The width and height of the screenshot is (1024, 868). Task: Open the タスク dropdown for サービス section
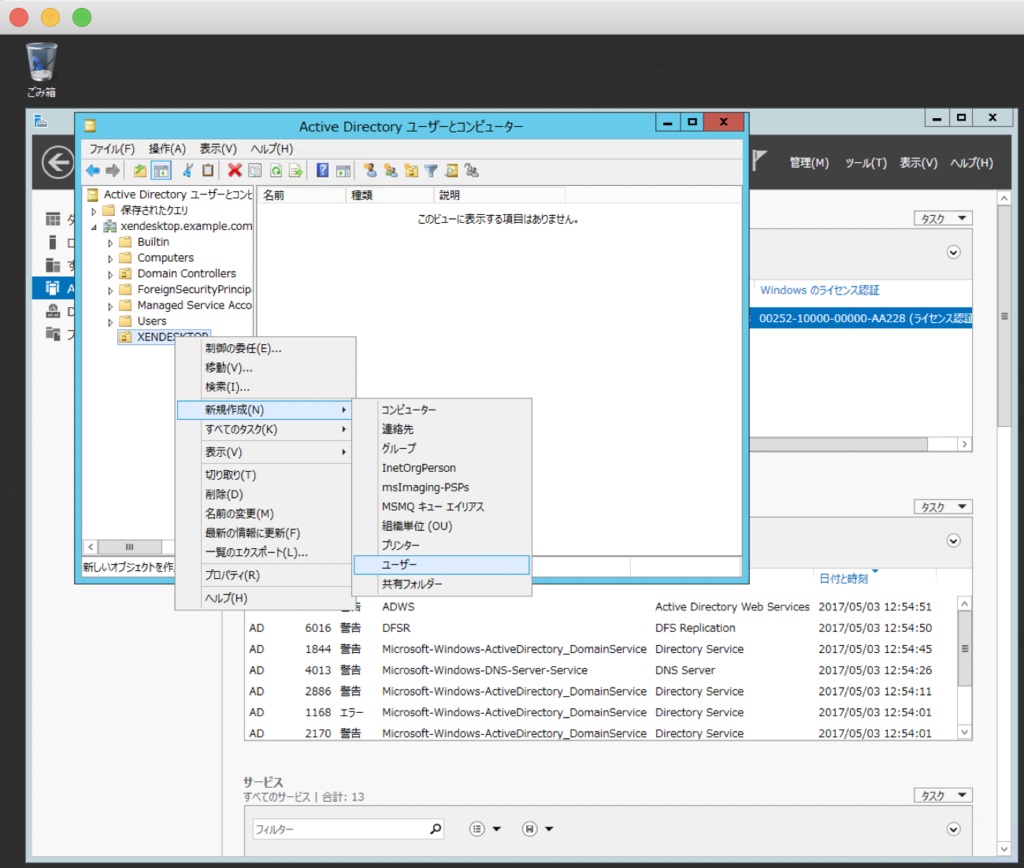pyautogui.click(x=943, y=796)
